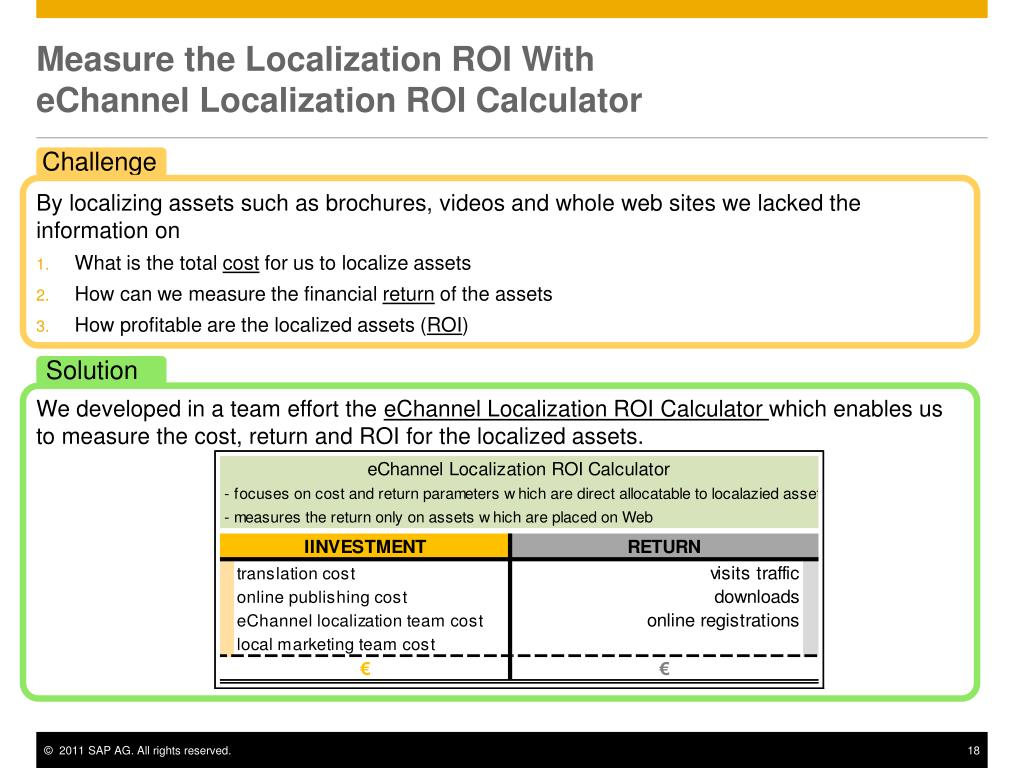The width and height of the screenshot is (1024, 768).
Task: Click 'What is the total cost' list item
Action: coord(272,263)
